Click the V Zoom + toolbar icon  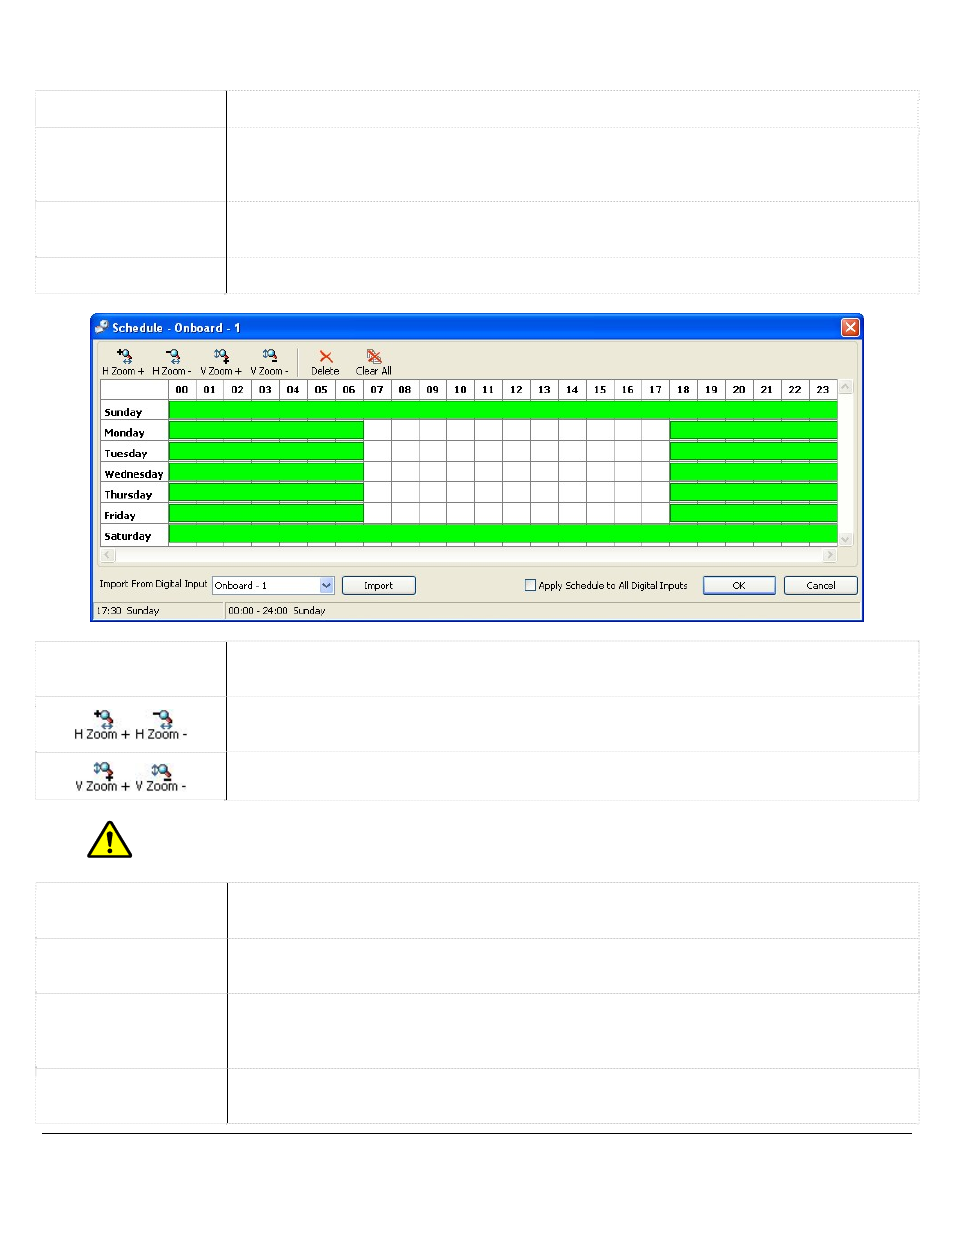coord(221,356)
